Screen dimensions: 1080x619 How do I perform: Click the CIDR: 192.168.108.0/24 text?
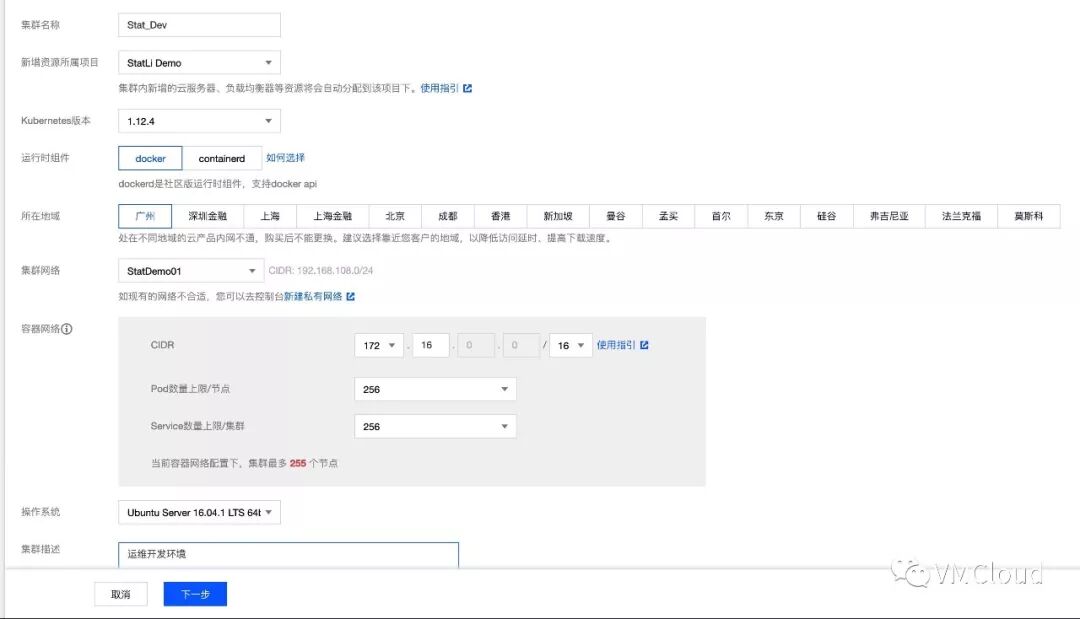coord(320,271)
